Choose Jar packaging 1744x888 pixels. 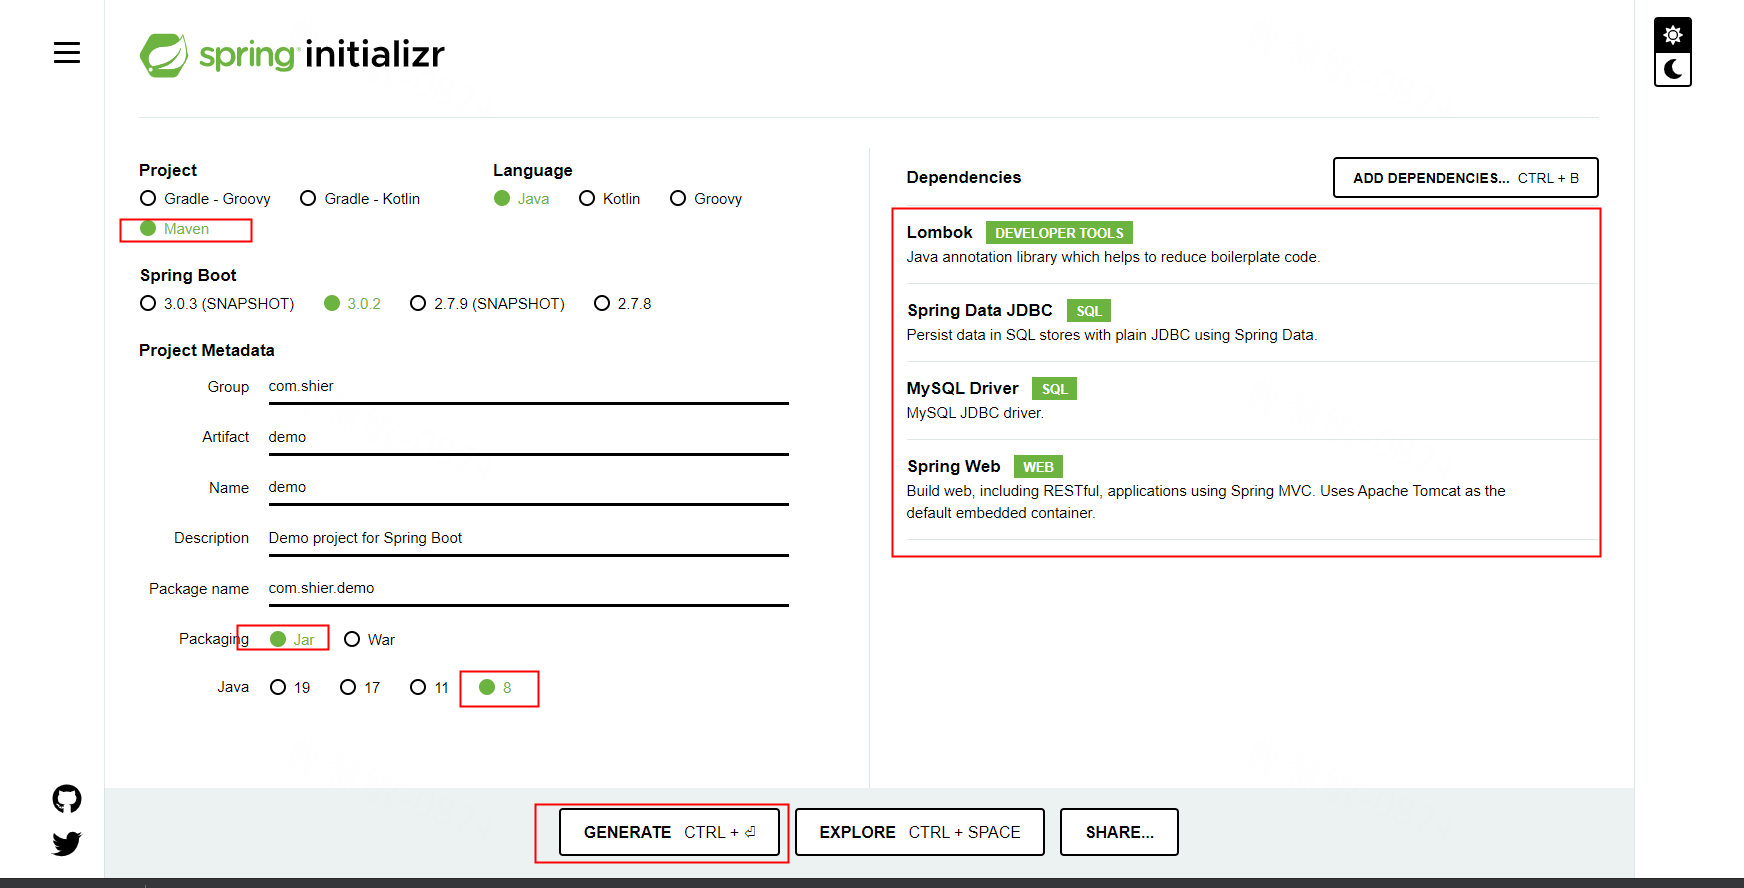(292, 639)
